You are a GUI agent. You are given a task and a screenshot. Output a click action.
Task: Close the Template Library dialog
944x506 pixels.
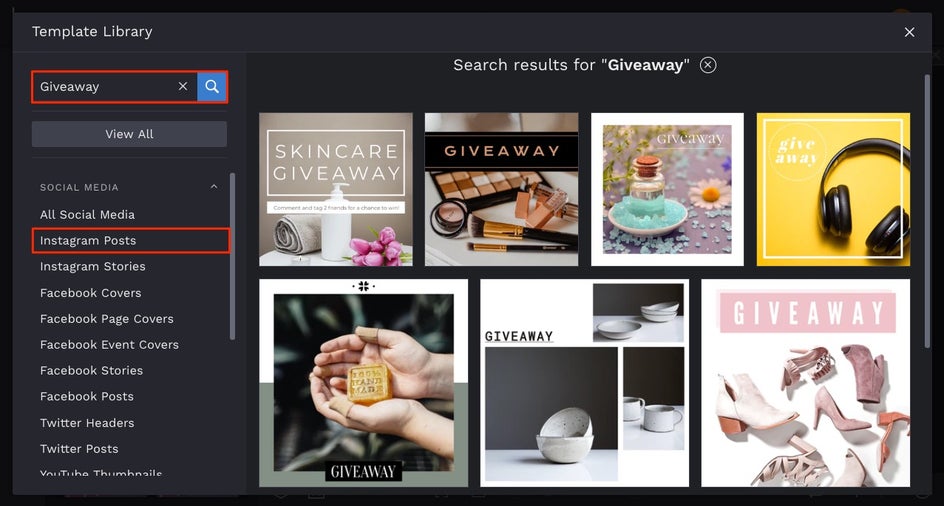pos(909,32)
